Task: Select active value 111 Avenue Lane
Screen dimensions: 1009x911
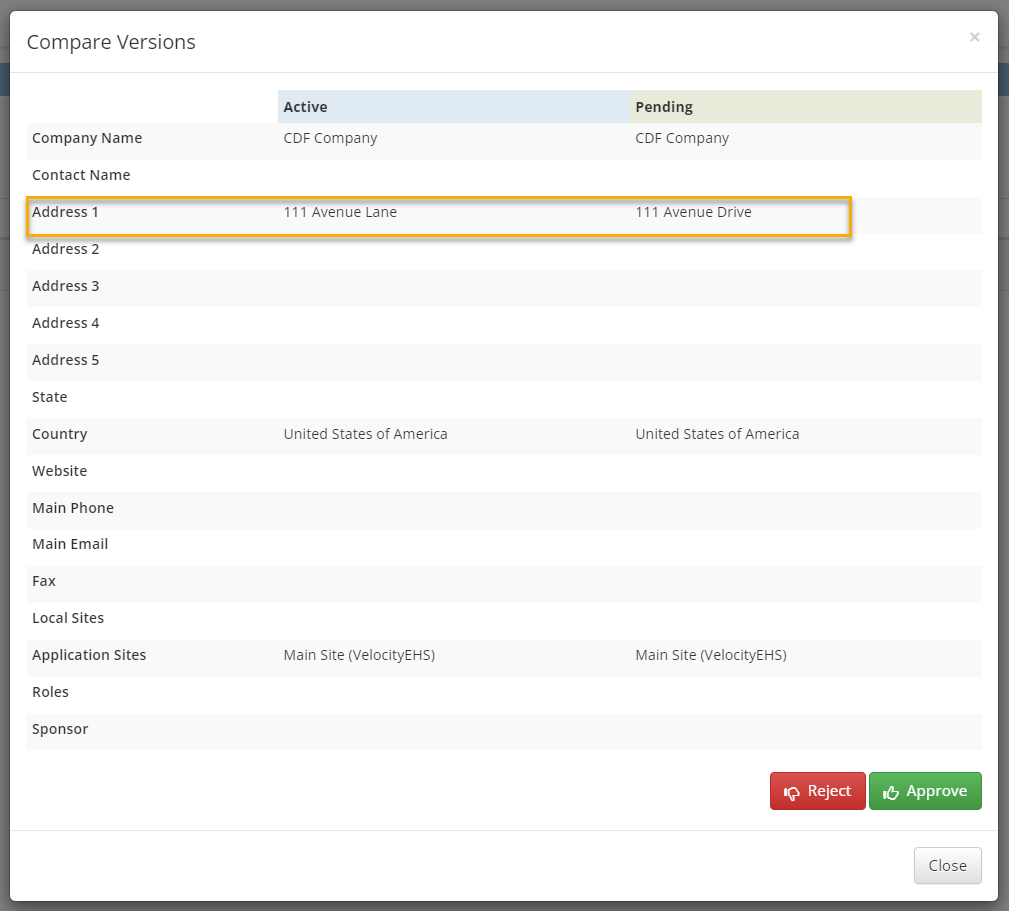Action: pos(340,212)
